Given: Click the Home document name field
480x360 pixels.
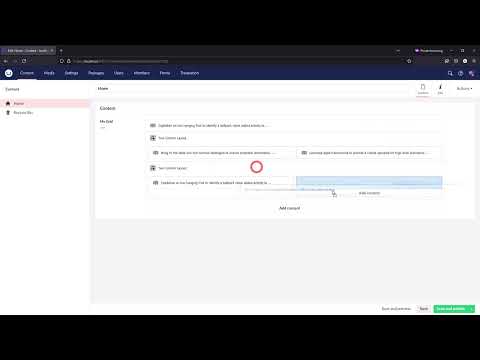Looking at the screenshot, I should point(253,89).
